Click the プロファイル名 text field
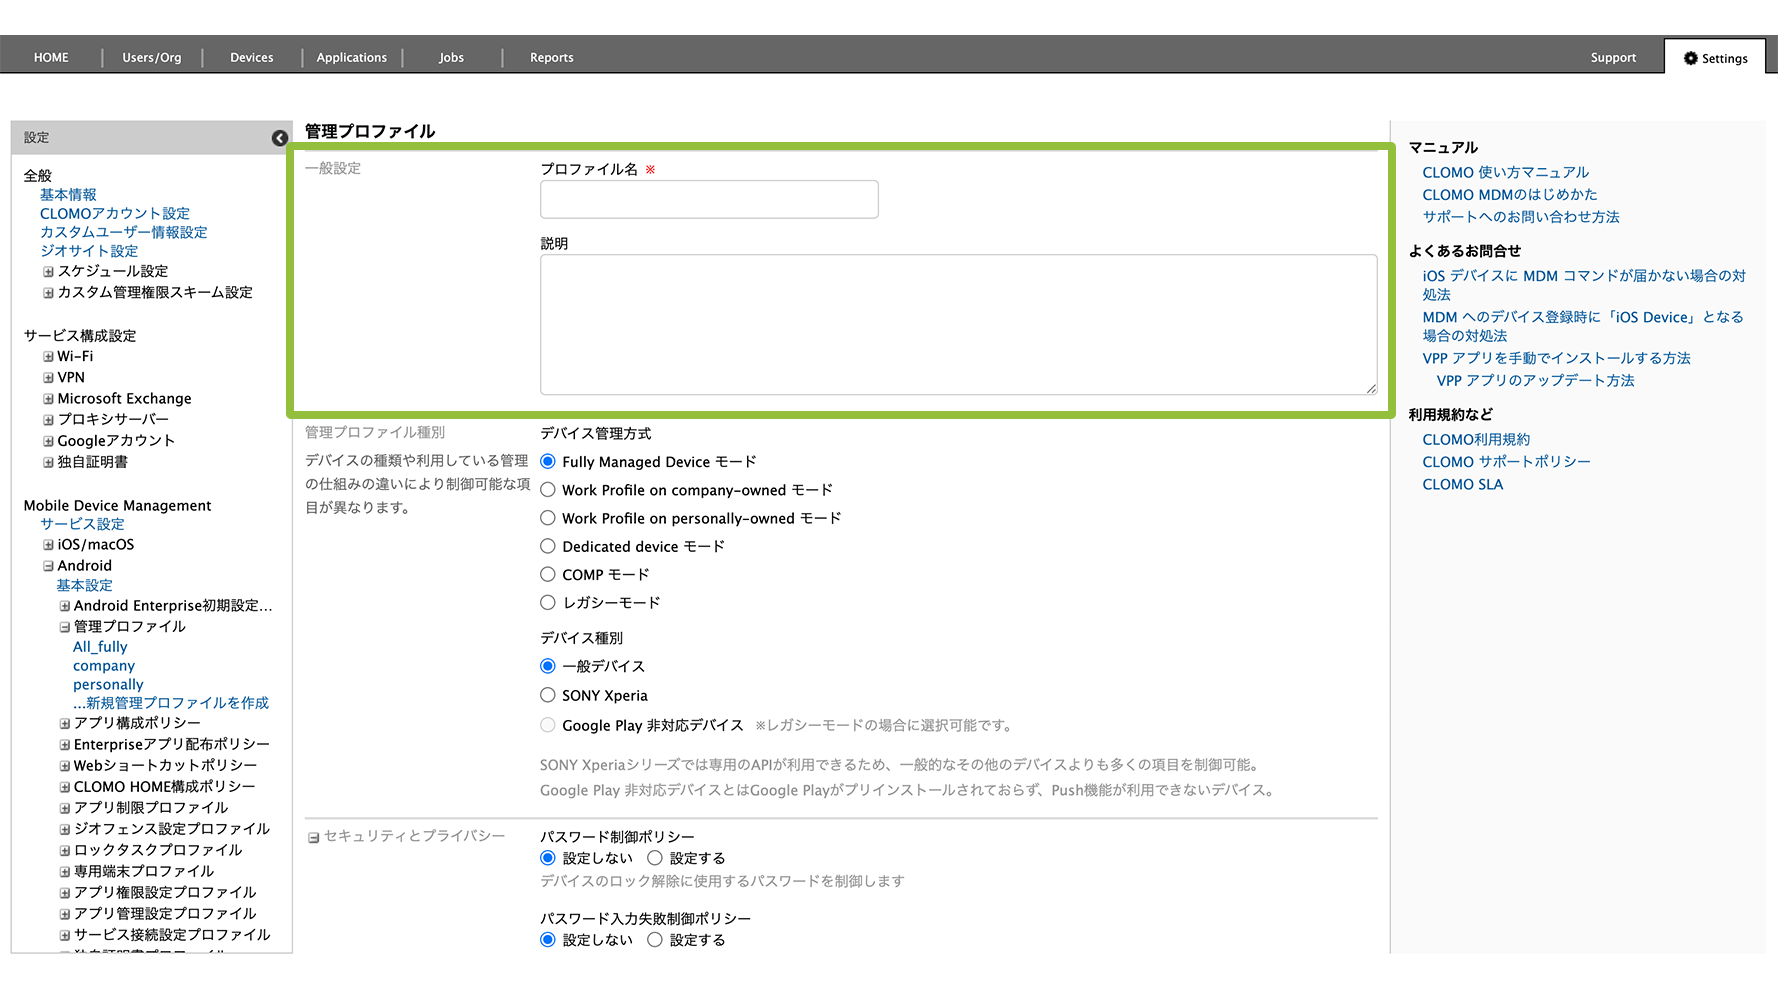The width and height of the screenshot is (1778, 1000). [709, 200]
